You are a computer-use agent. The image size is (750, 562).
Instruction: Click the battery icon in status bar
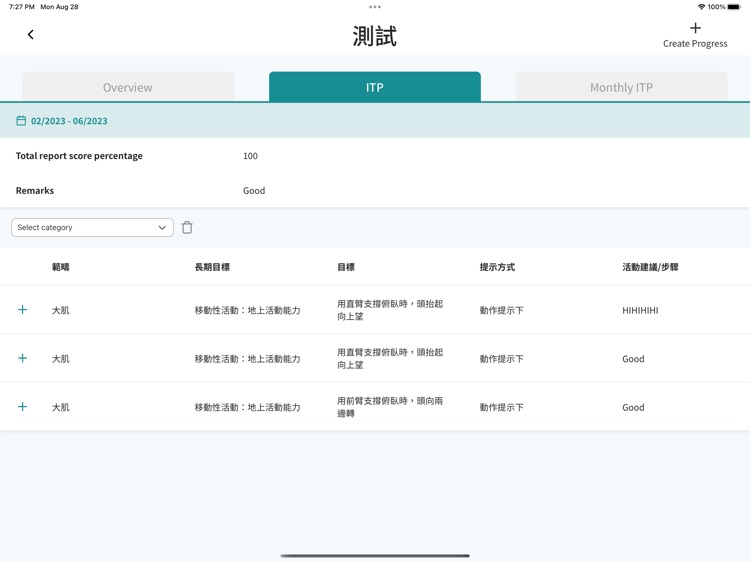tap(734, 7)
